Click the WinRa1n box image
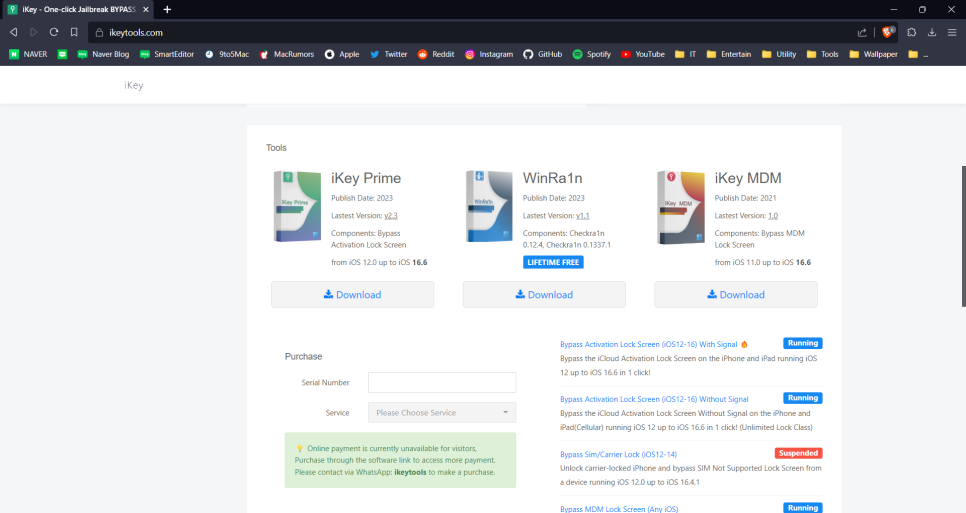Image resolution: width=966 pixels, height=513 pixels. pos(489,206)
